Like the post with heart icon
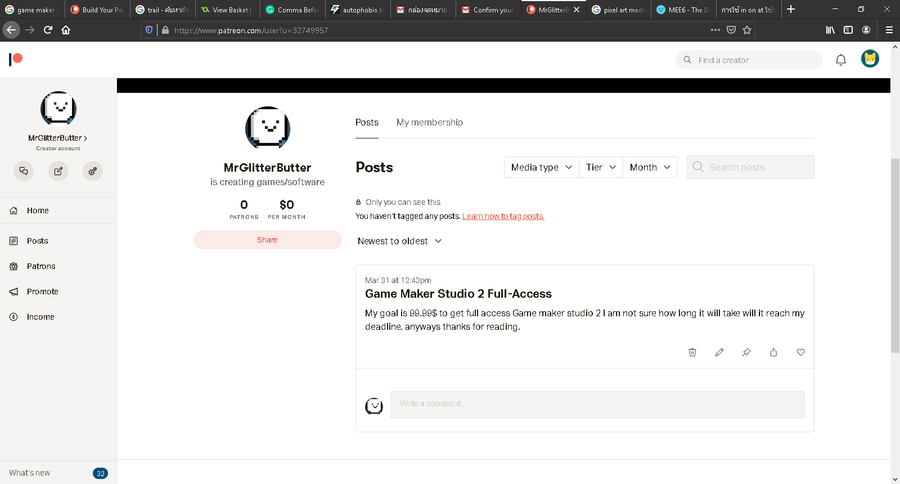The image size is (900, 484). [800, 352]
